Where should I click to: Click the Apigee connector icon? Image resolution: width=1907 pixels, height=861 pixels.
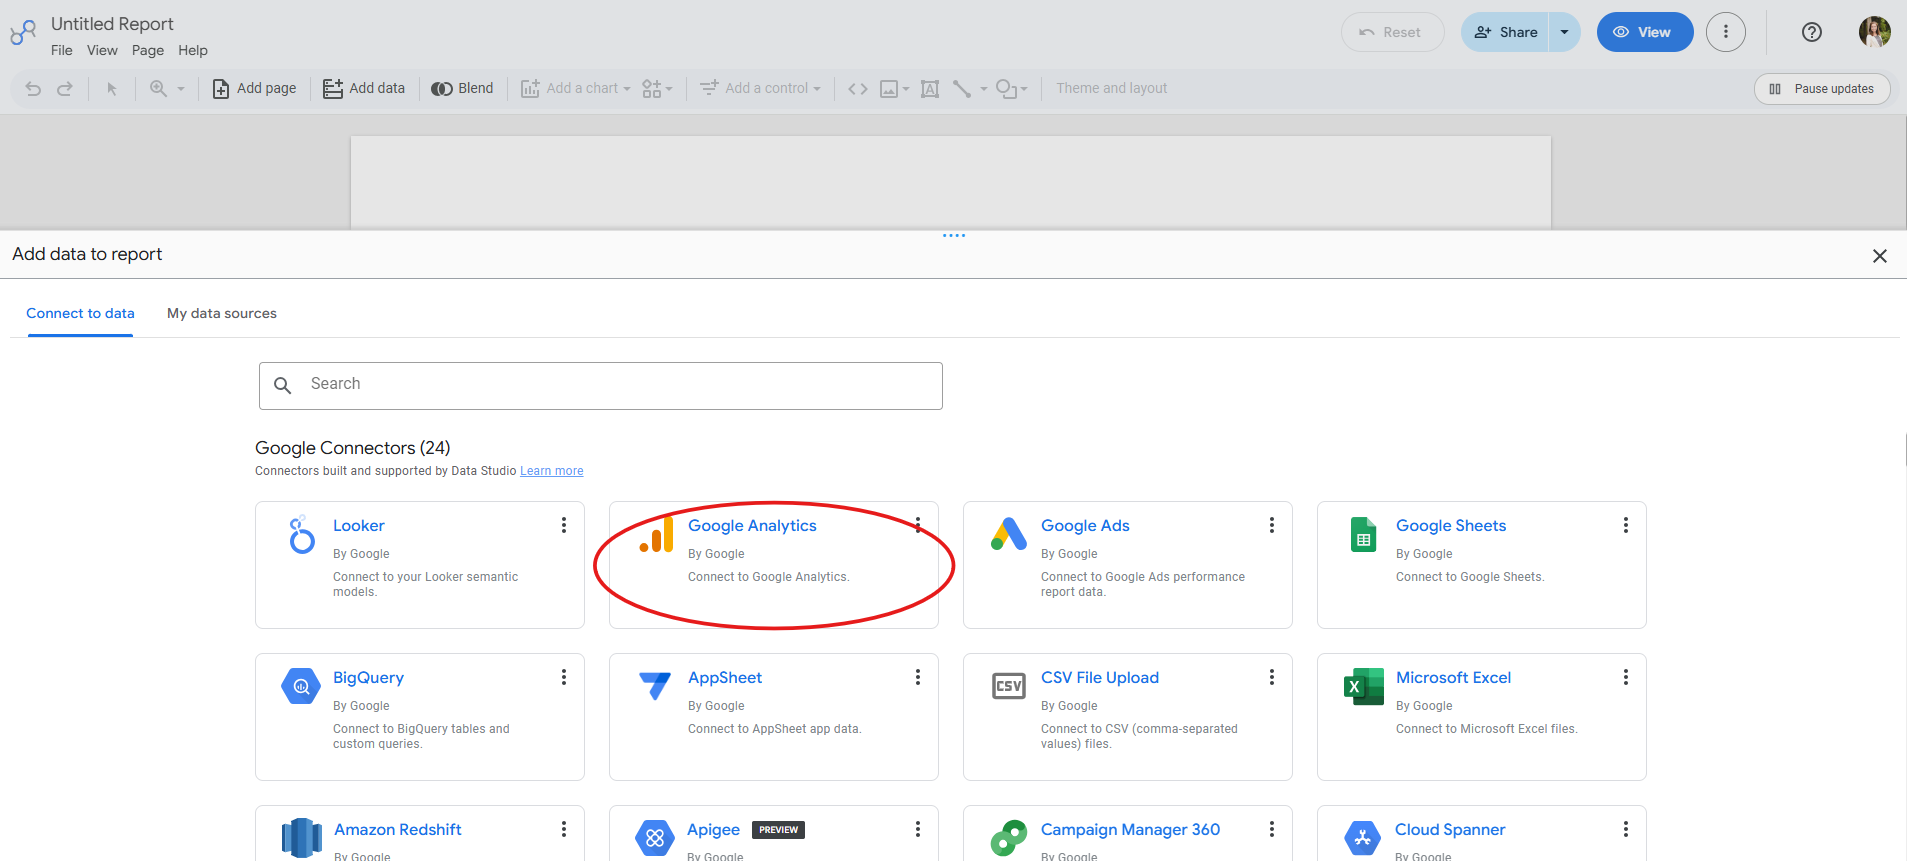pyautogui.click(x=655, y=838)
